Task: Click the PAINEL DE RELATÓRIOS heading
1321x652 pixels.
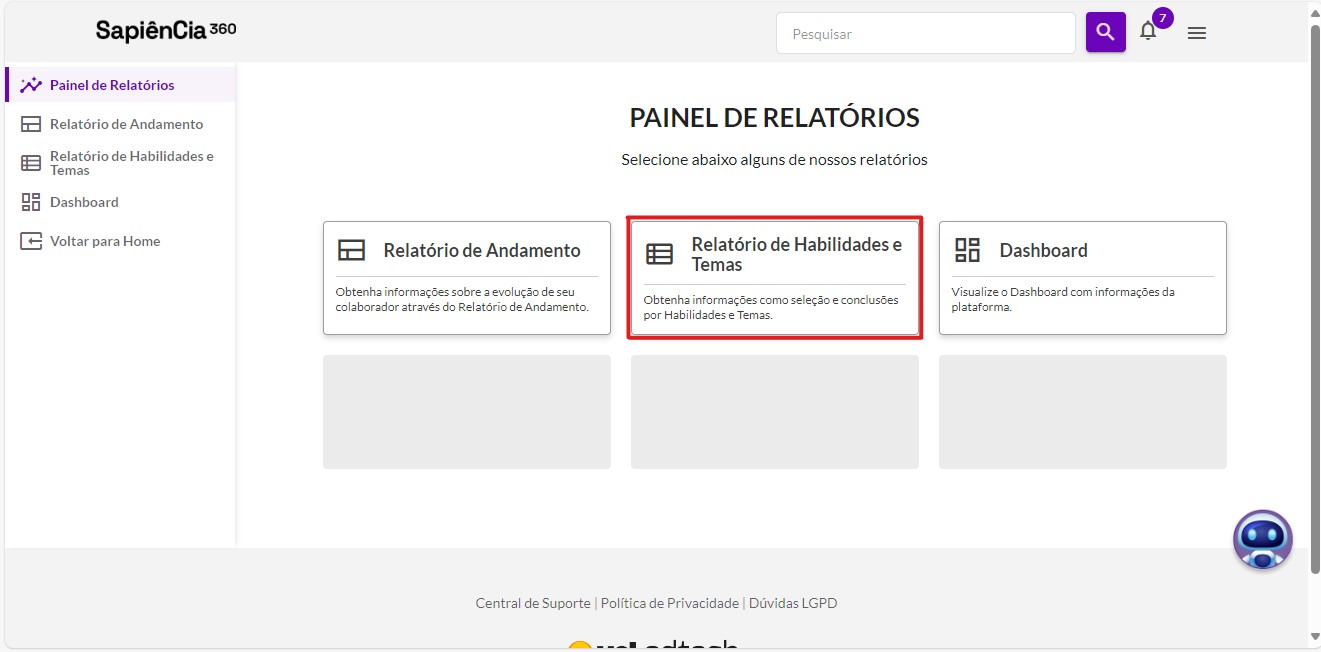Action: (774, 118)
